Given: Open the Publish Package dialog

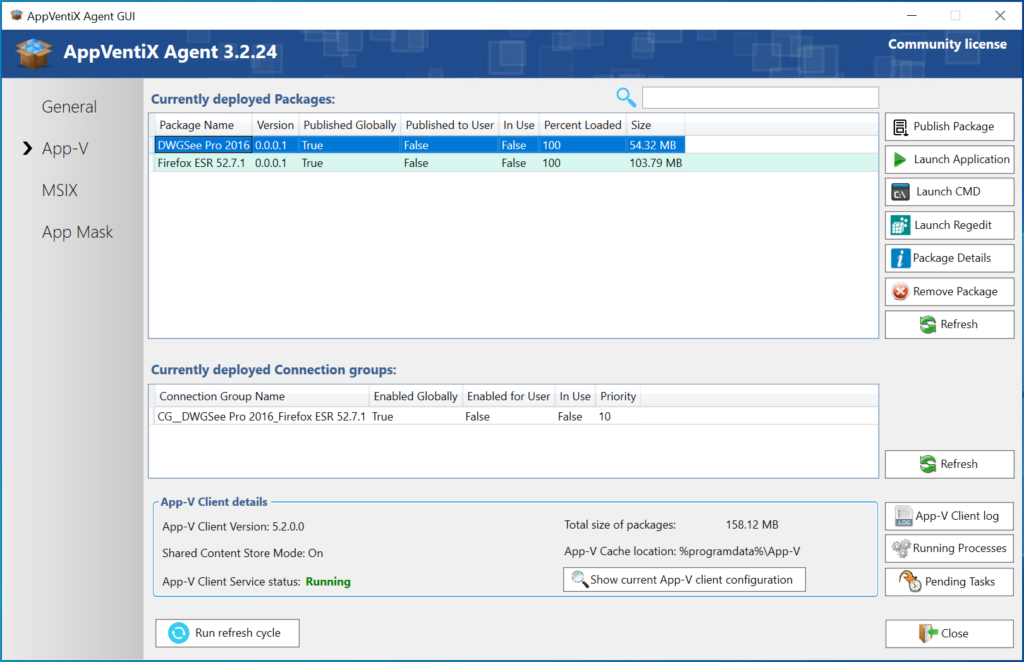Looking at the screenshot, I should point(948,126).
